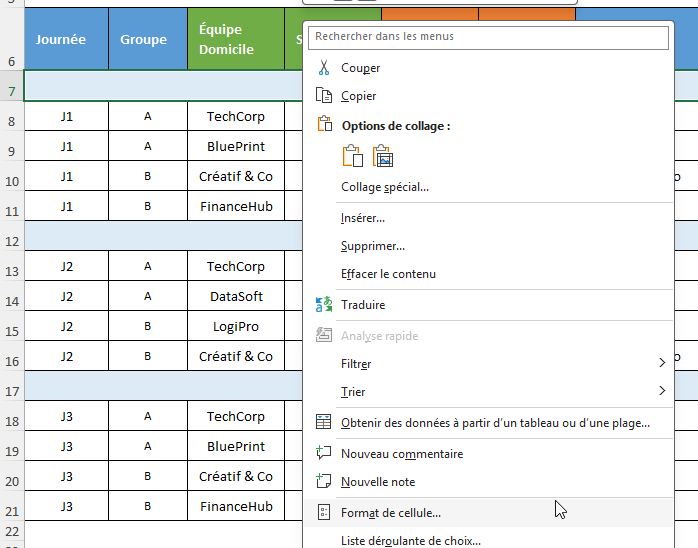Select Liste déroulante de choix...
This screenshot has height=548, width=698.
pyautogui.click(x=488, y=540)
